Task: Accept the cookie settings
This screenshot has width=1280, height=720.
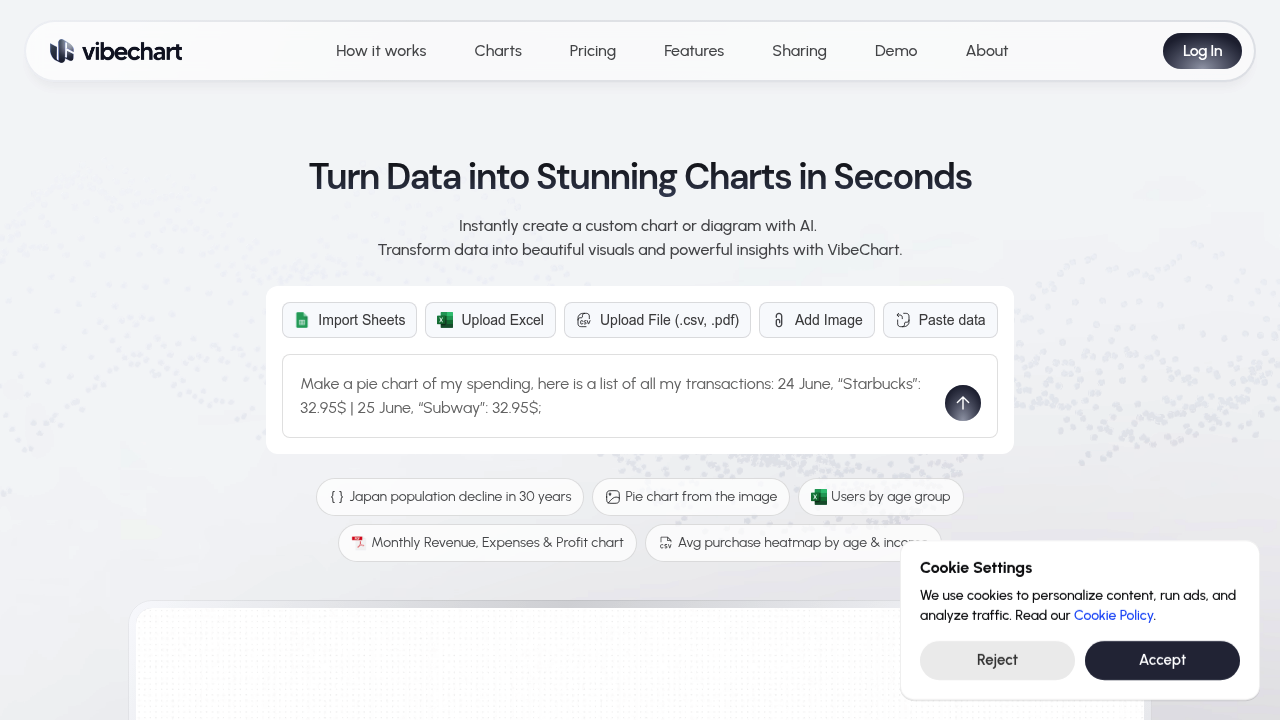Action: (x=1162, y=660)
